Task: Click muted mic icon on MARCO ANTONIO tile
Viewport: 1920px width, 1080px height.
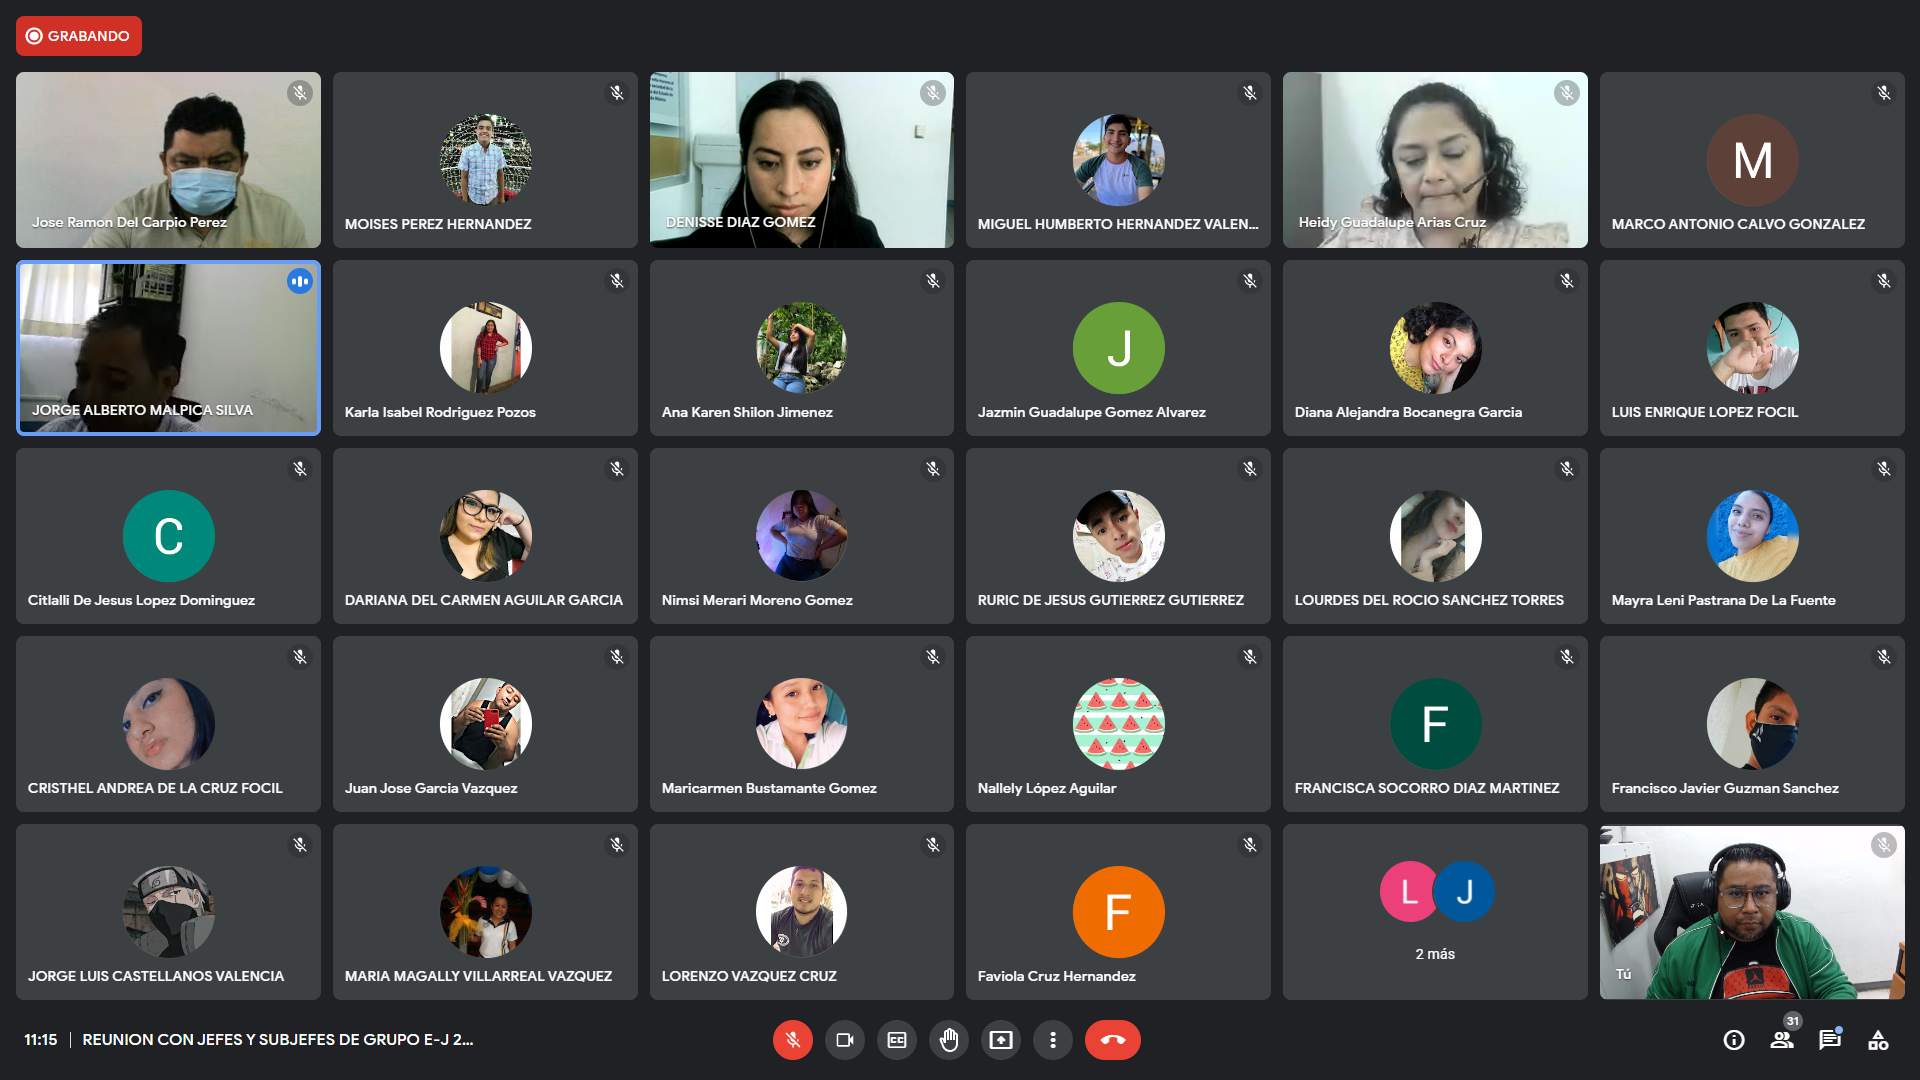Action: click(1884, 93)
